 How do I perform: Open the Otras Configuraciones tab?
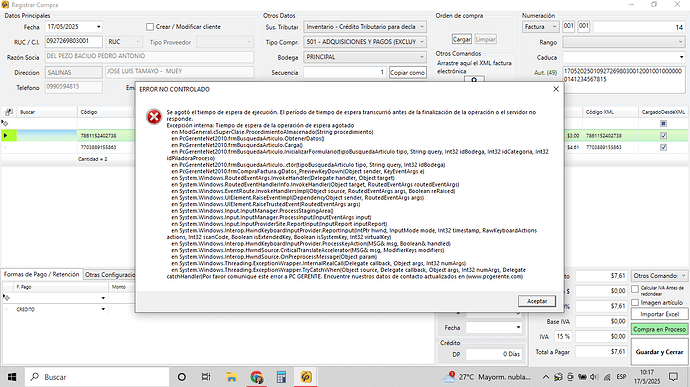[110, 275]
